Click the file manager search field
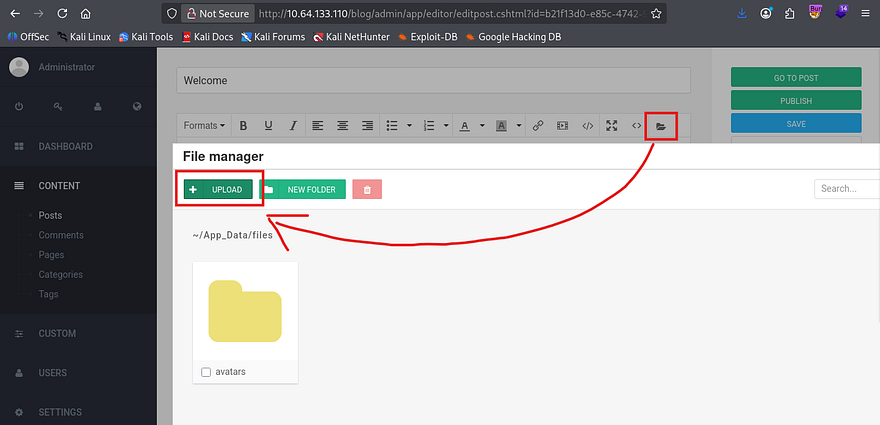Screen dimensions: 880x425 [845, 188]
